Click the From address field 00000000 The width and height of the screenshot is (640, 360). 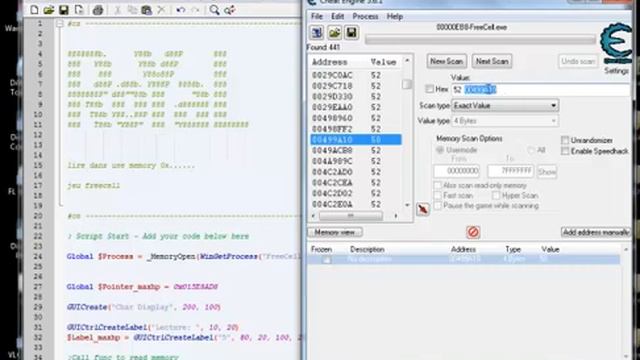click(x=457, y=171)
